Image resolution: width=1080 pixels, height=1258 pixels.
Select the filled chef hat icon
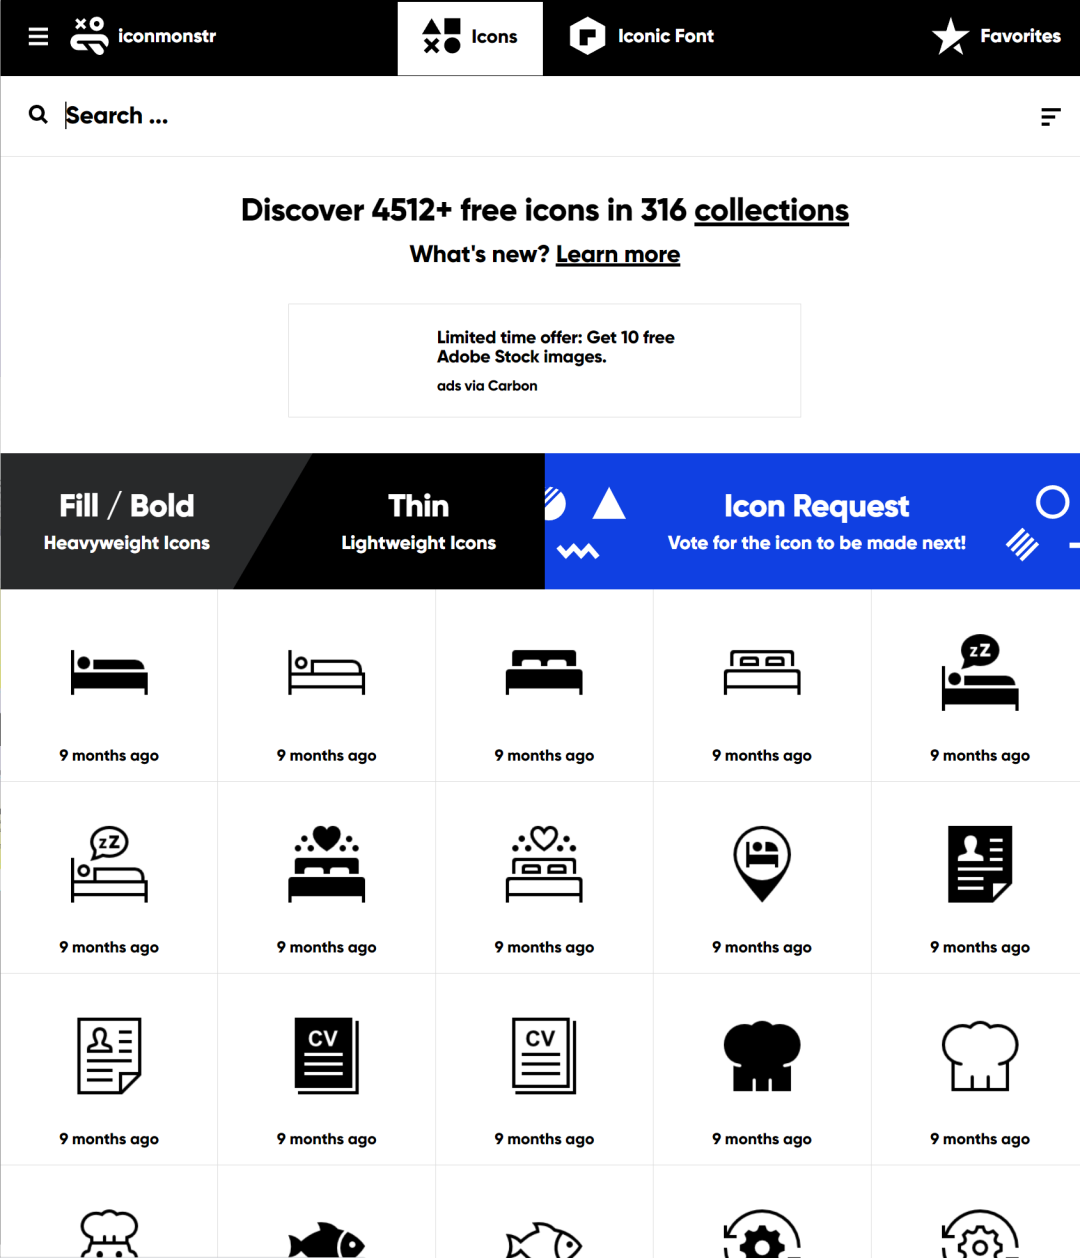coord(762,1055)
